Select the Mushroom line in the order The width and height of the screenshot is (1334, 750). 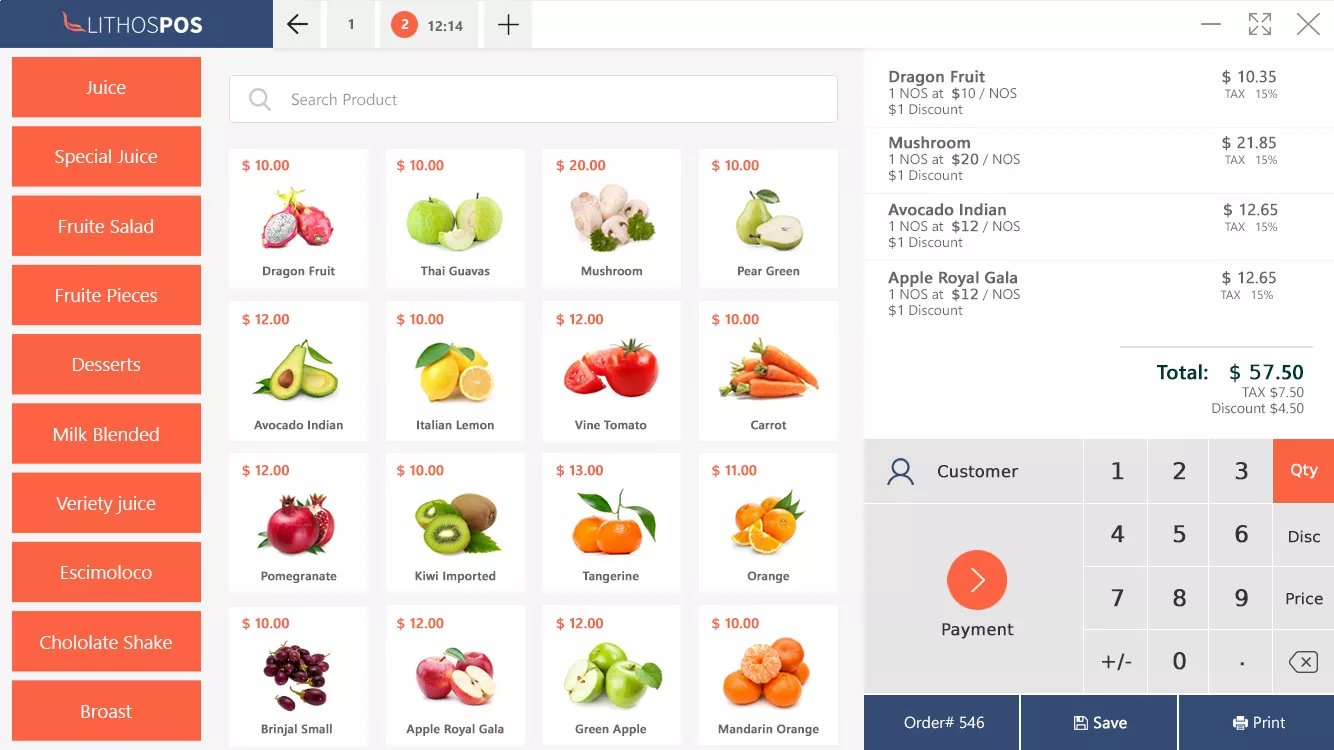coord(1098,160)
